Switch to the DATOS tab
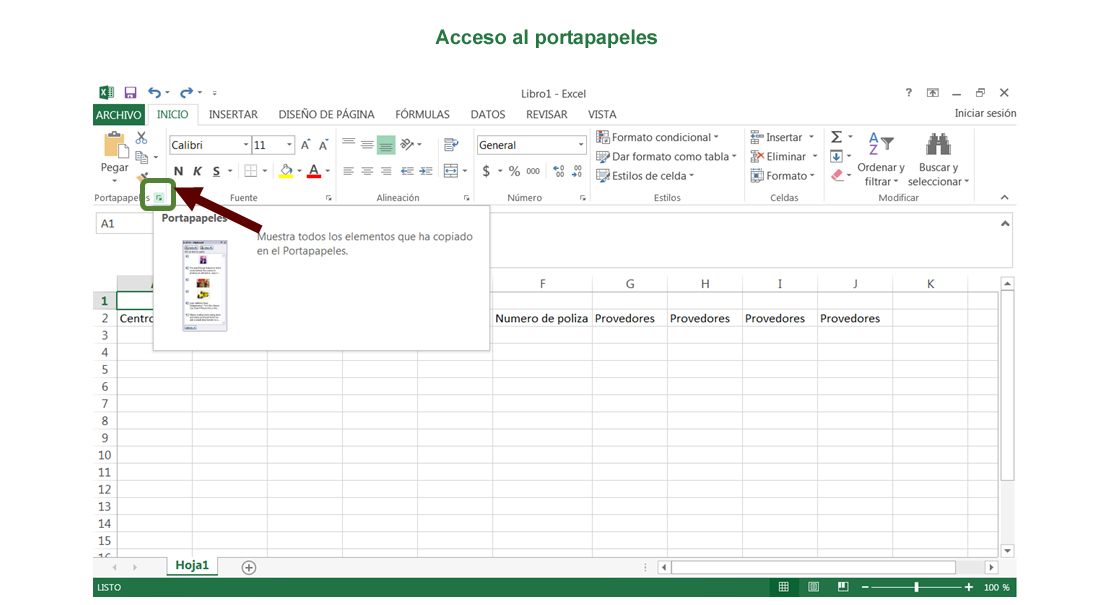The width and height of the screenshot is (1098, 605). [x=487, y=114]
